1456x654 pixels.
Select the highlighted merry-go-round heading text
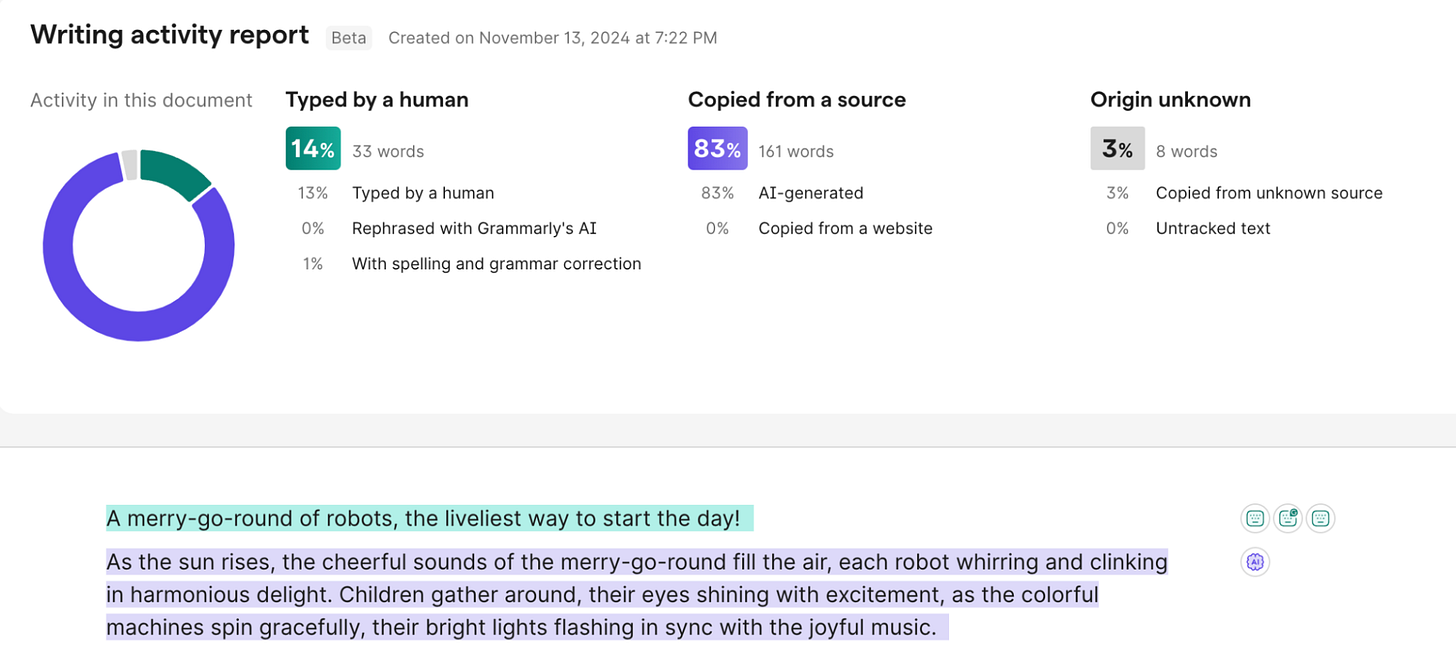click(428, 518)
